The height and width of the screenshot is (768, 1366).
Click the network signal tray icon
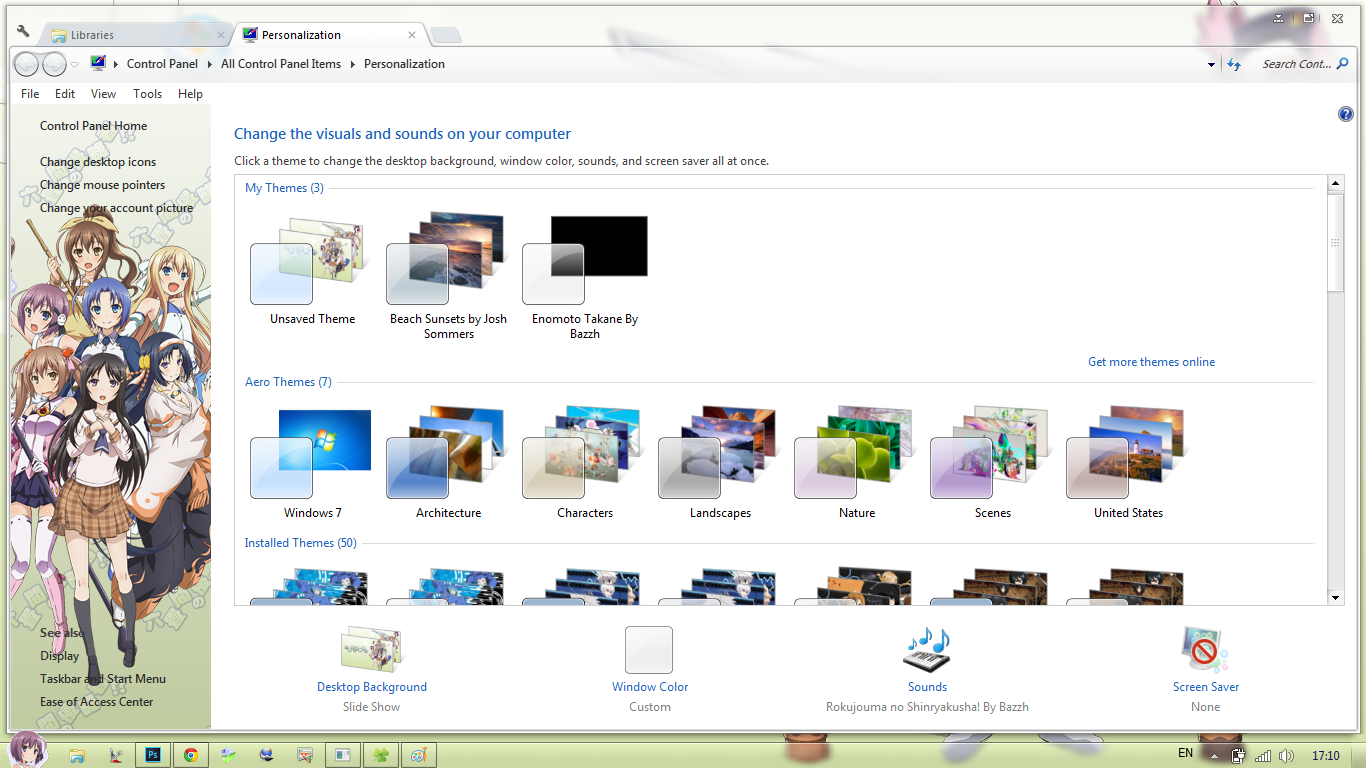(1263, 756)
